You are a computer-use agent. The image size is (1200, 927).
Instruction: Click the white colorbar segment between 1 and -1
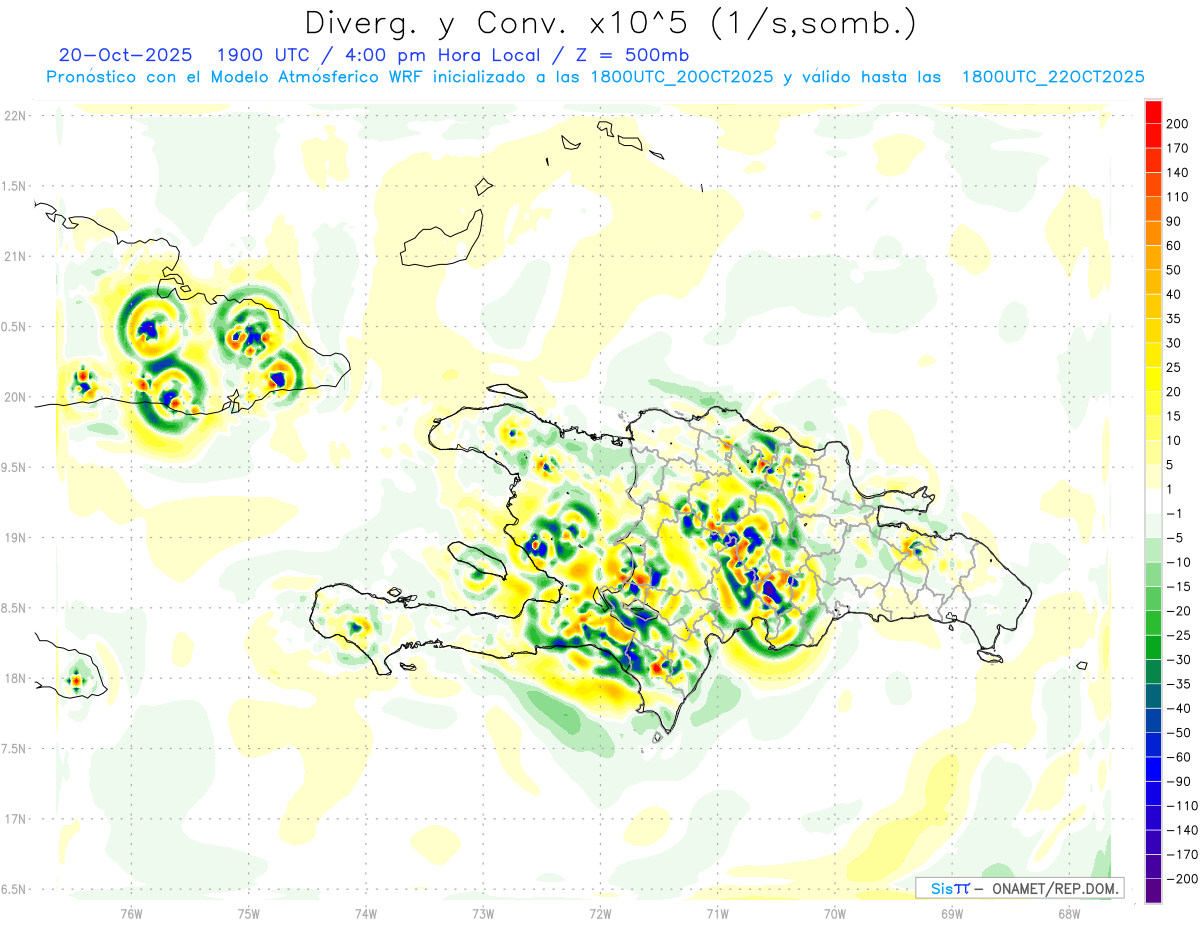[1153, 501]
